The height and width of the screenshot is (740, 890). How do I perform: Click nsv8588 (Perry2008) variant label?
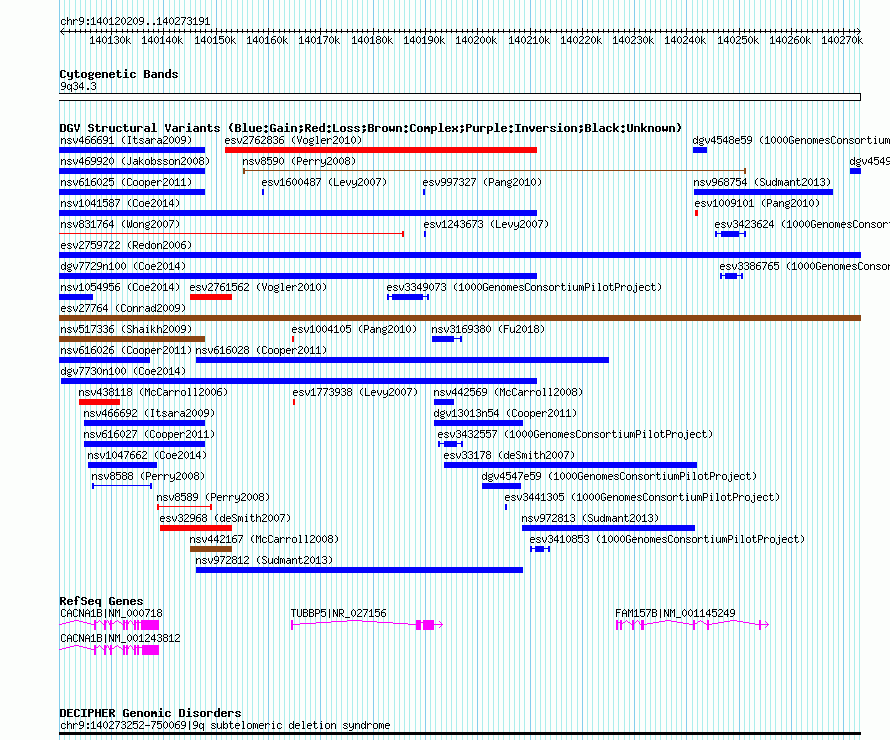coord(148,476)
